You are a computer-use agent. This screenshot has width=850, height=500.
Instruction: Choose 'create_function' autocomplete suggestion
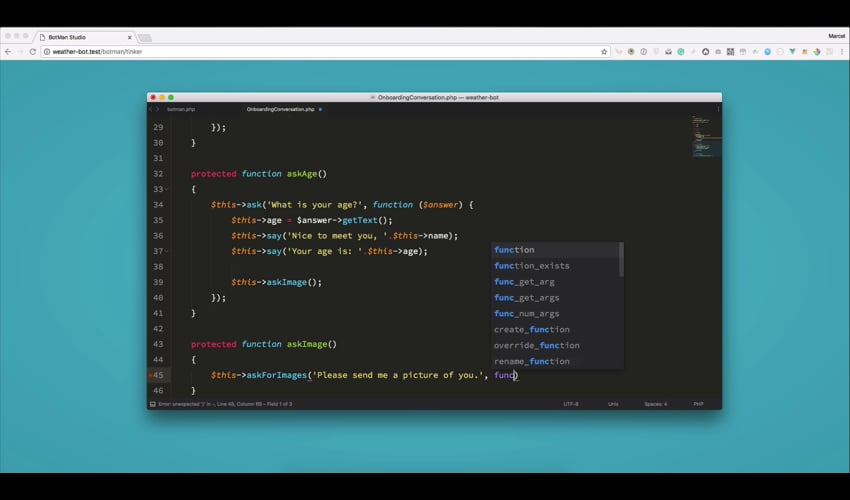pos(555,329)
